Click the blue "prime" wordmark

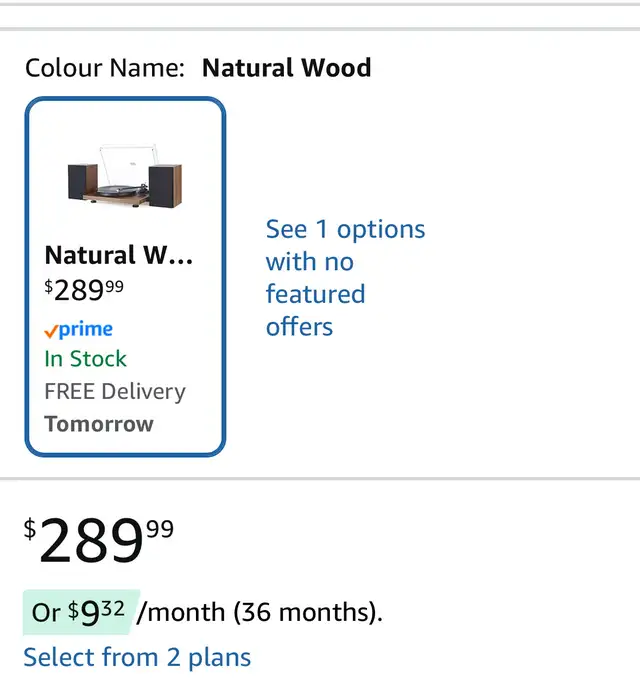(86, 329)
